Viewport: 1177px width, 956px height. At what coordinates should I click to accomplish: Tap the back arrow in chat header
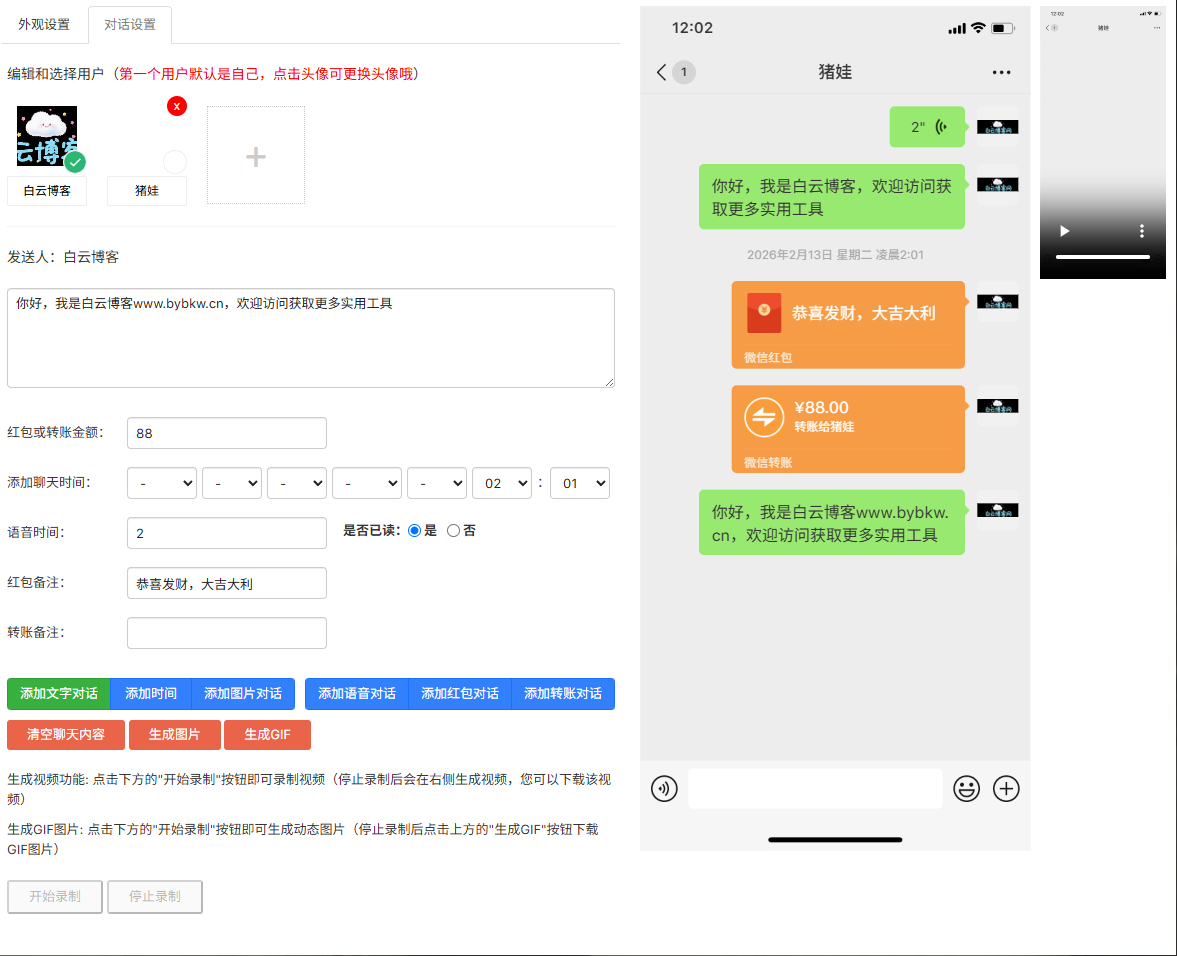tap(661, 72)
